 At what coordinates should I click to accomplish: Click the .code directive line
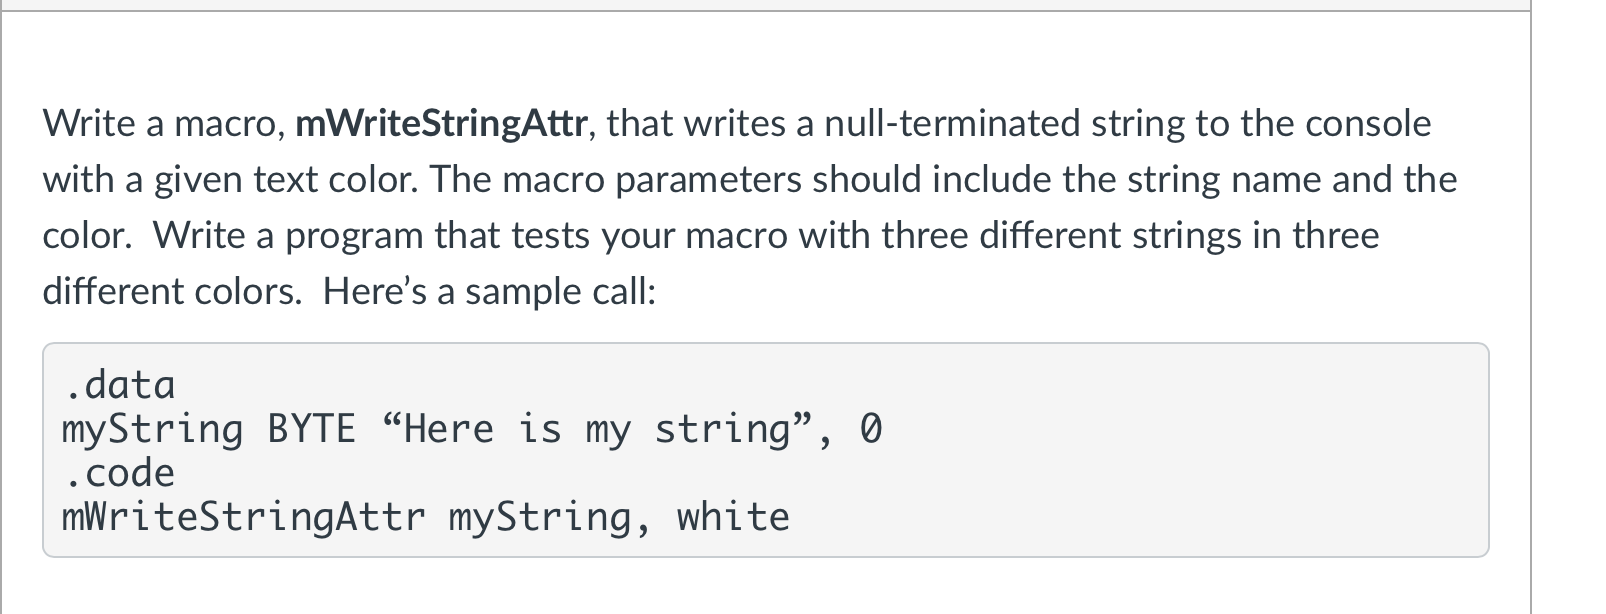[x=119, y=472]
